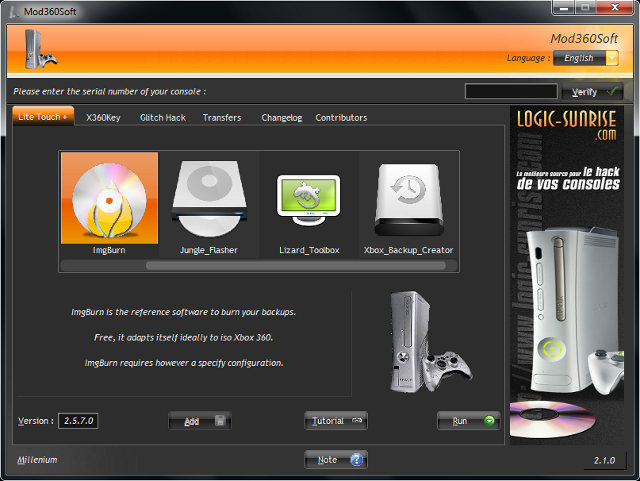This screenshot has width=640, height=481.
Task: Click the 2.1.0 version text
Action: pyautogui.click(x=604, y=460)
